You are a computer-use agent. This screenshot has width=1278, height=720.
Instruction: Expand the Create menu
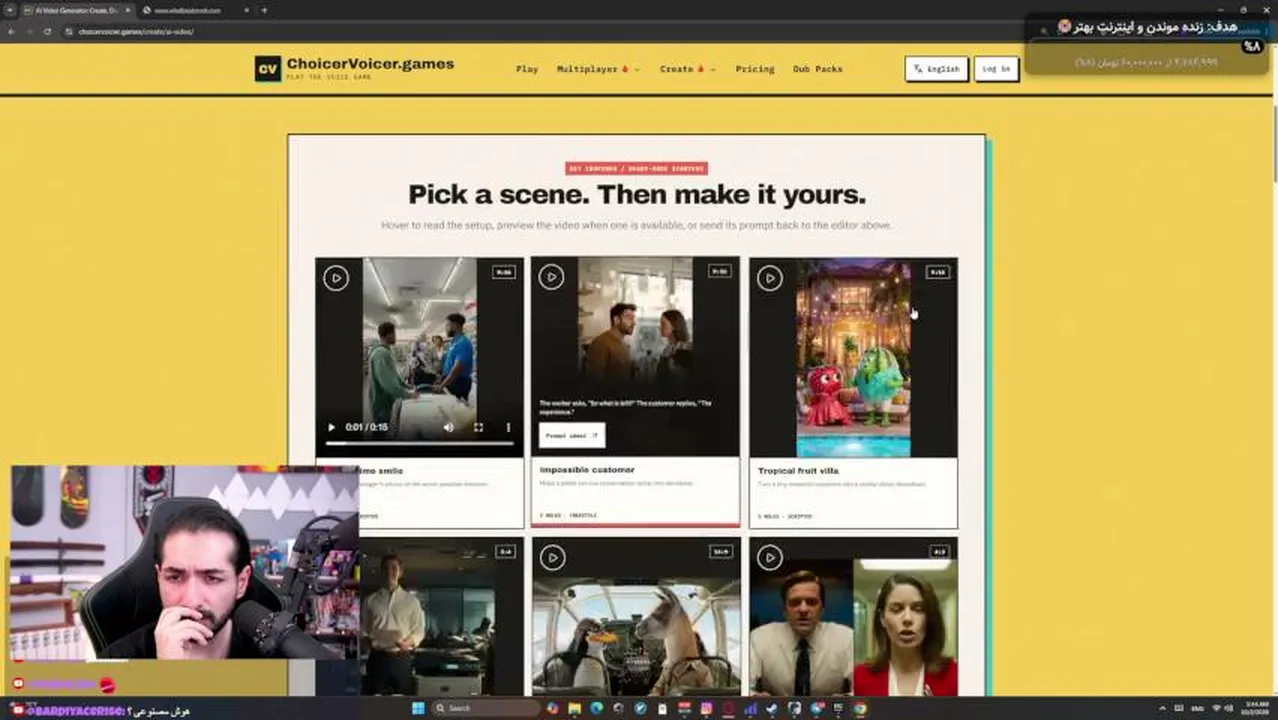click(x=688, y=69)
